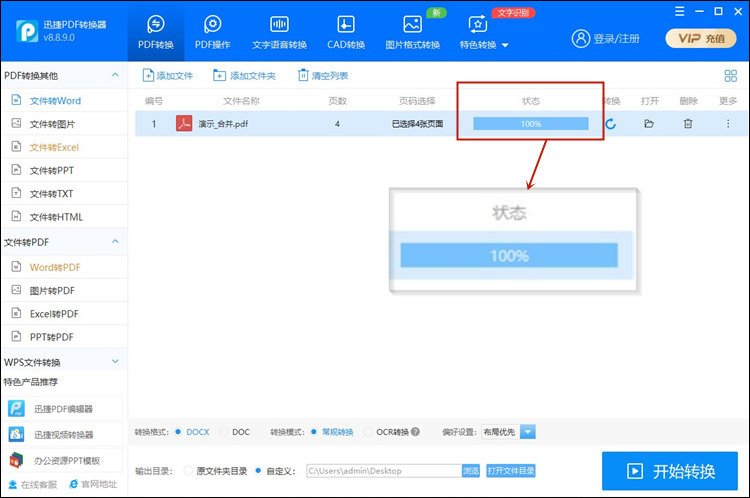The height and width of the screenshot is (498, 750).
Task: Click the OCR转换 help question icon
Action: pos(415,432)
